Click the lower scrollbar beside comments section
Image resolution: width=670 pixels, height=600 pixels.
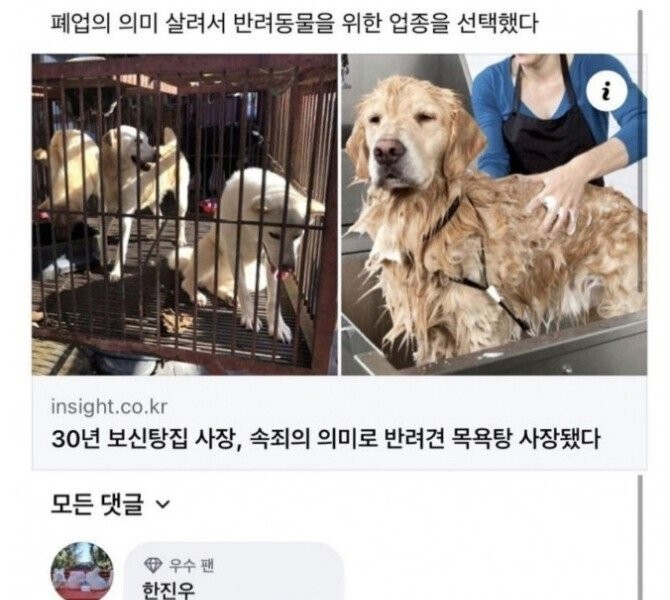pos(640,538)
